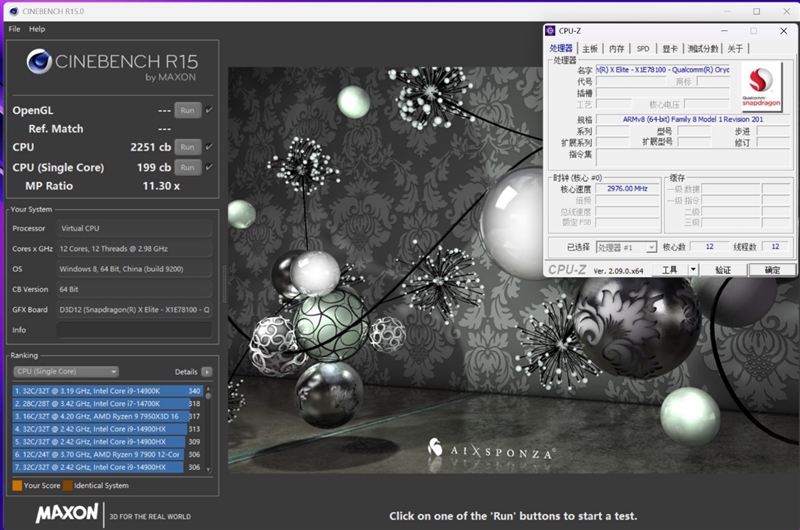800x530 pixels.
Task: Click the AIXSPONZA logo in render view
Action: (491, 449)
